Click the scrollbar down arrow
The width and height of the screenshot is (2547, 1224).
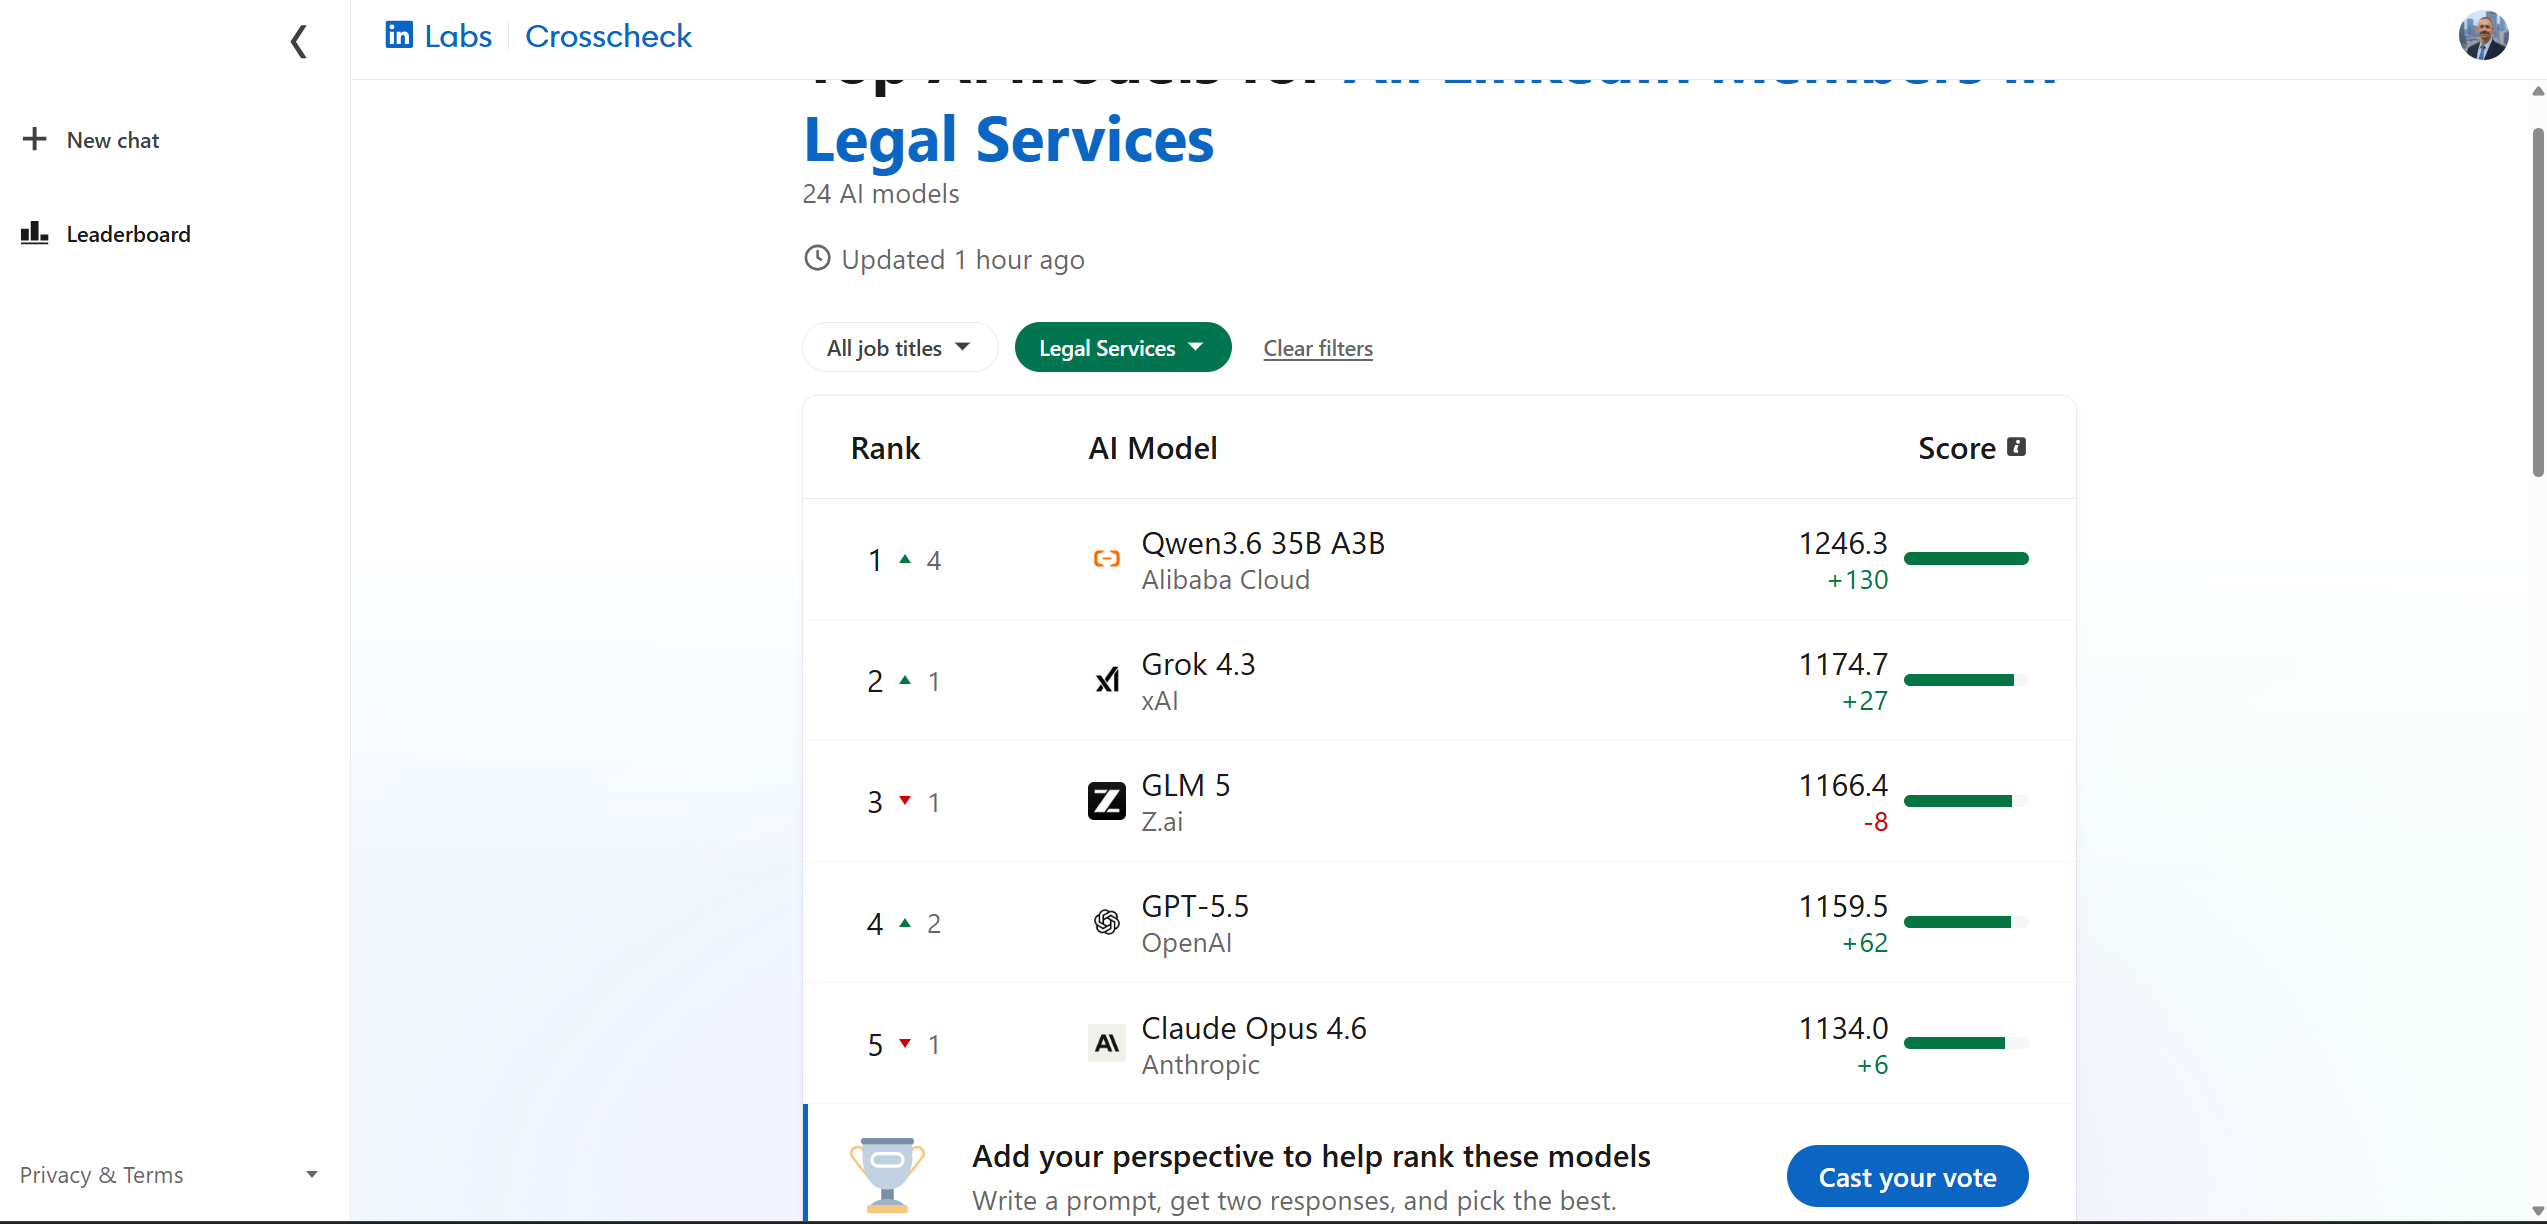click(2537, 1210)
